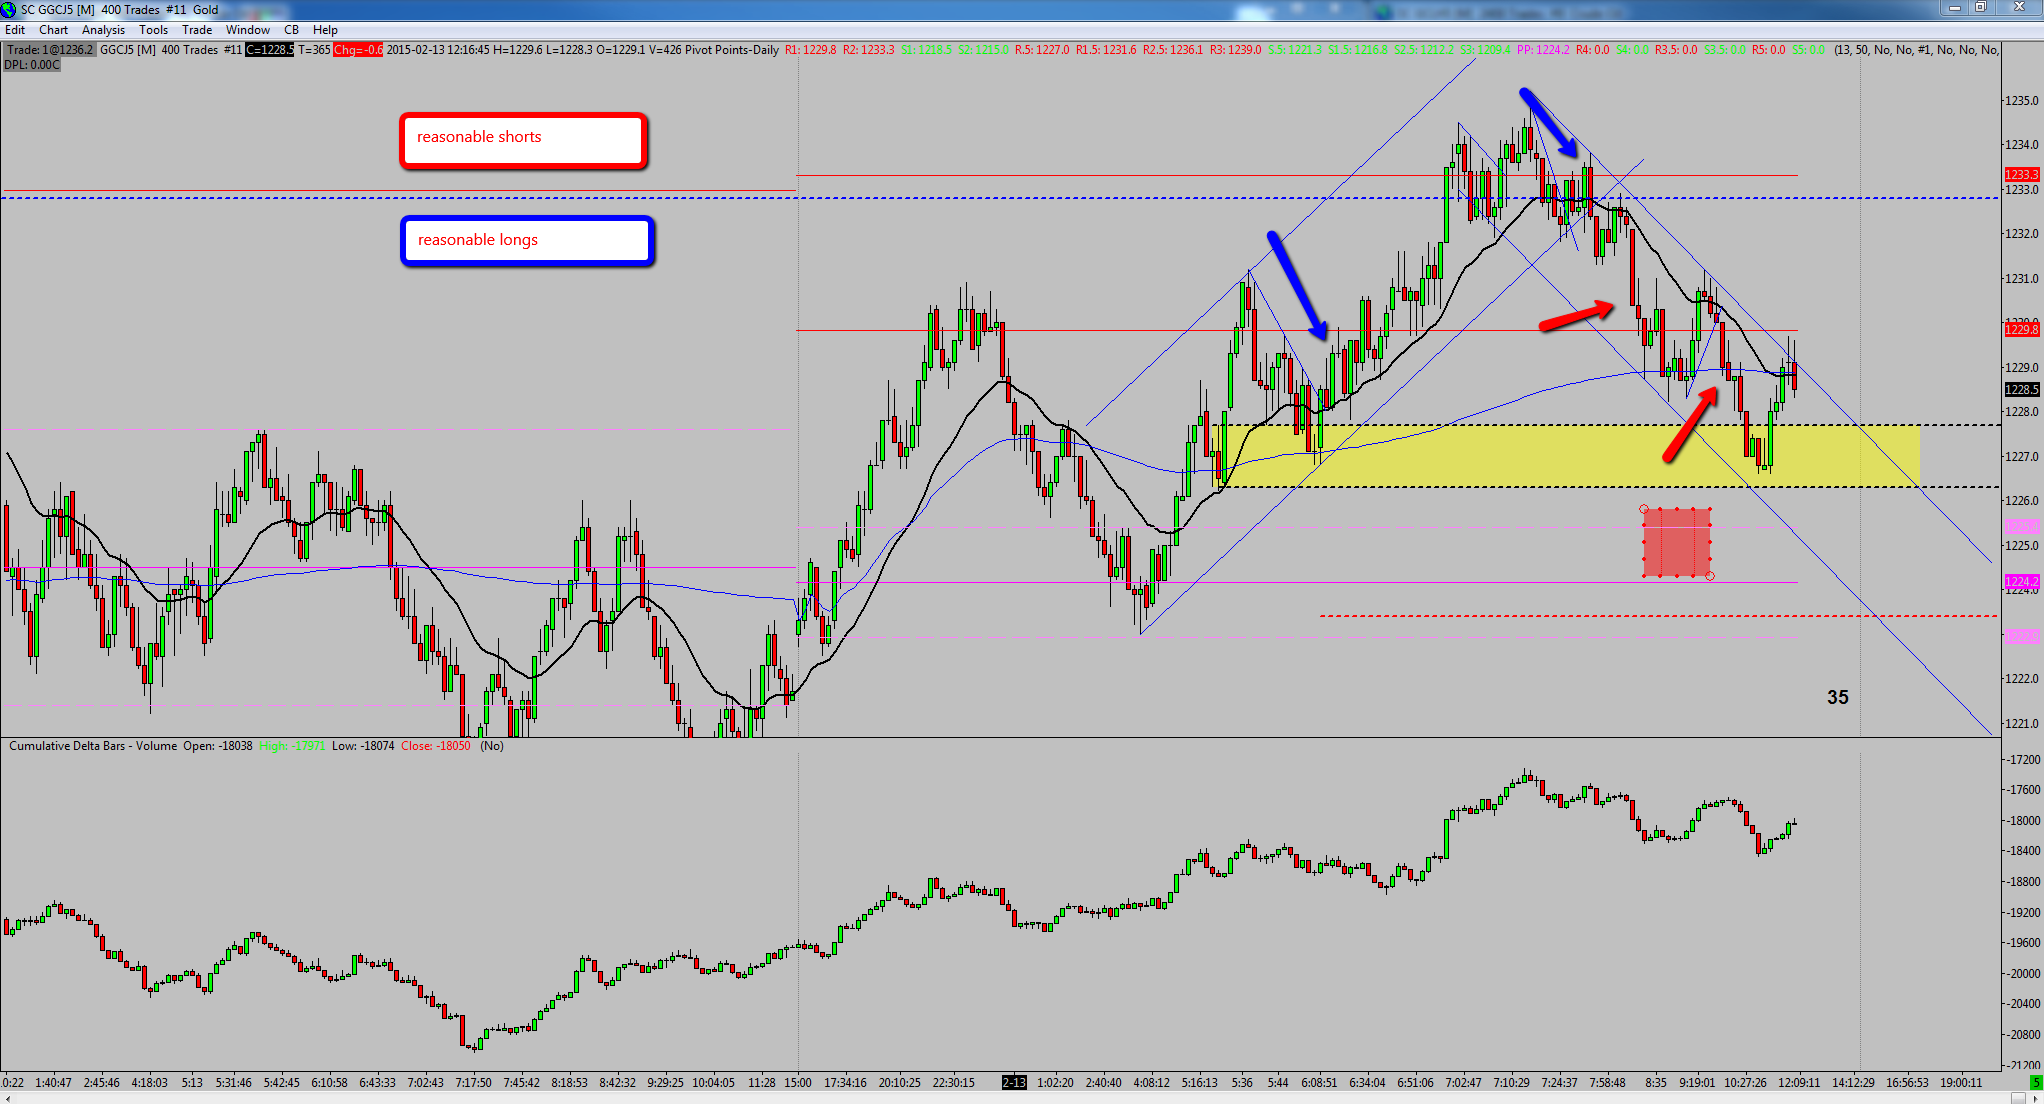This screenshot has height=1104, width=2044.
Task: Open the Tools menu
Action: pyautogui.click(x=153, y=30)
